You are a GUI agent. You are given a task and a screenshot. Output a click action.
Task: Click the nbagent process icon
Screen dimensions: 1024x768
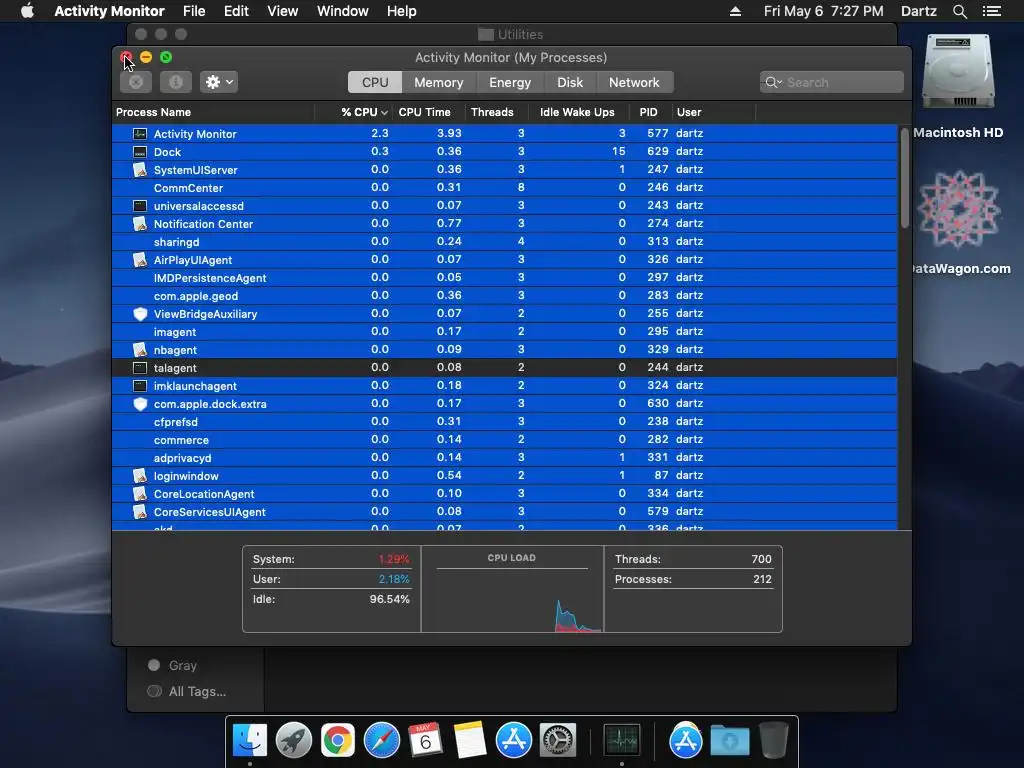140,349
